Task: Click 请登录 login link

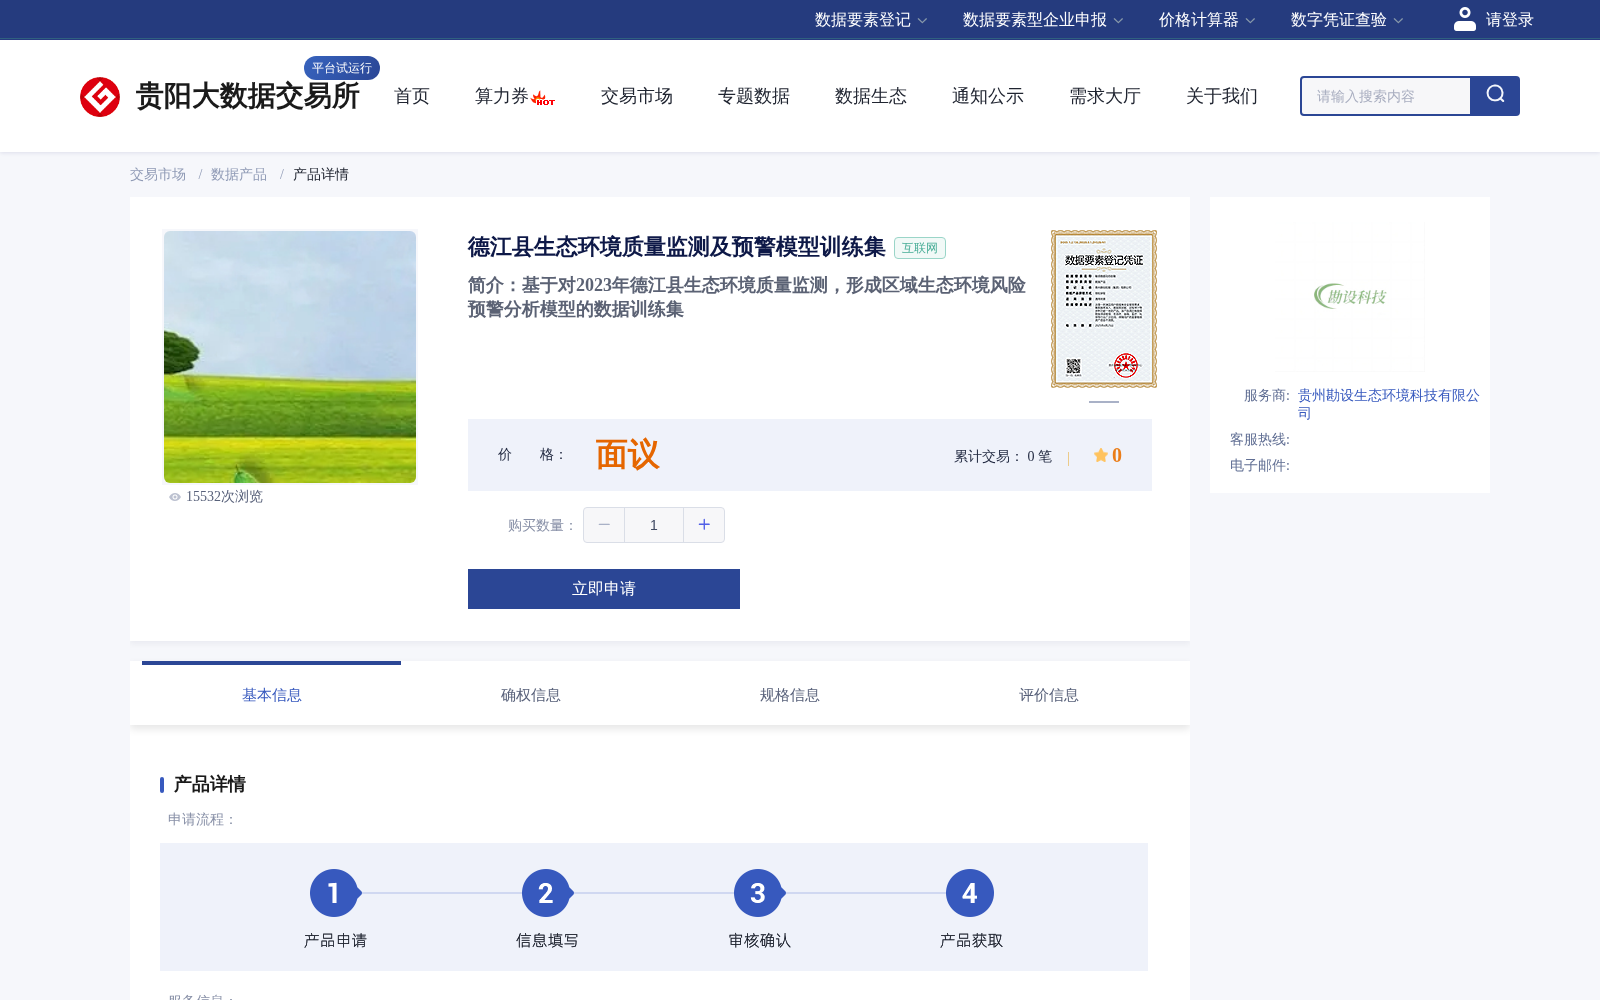Action: click(1509, 20)
